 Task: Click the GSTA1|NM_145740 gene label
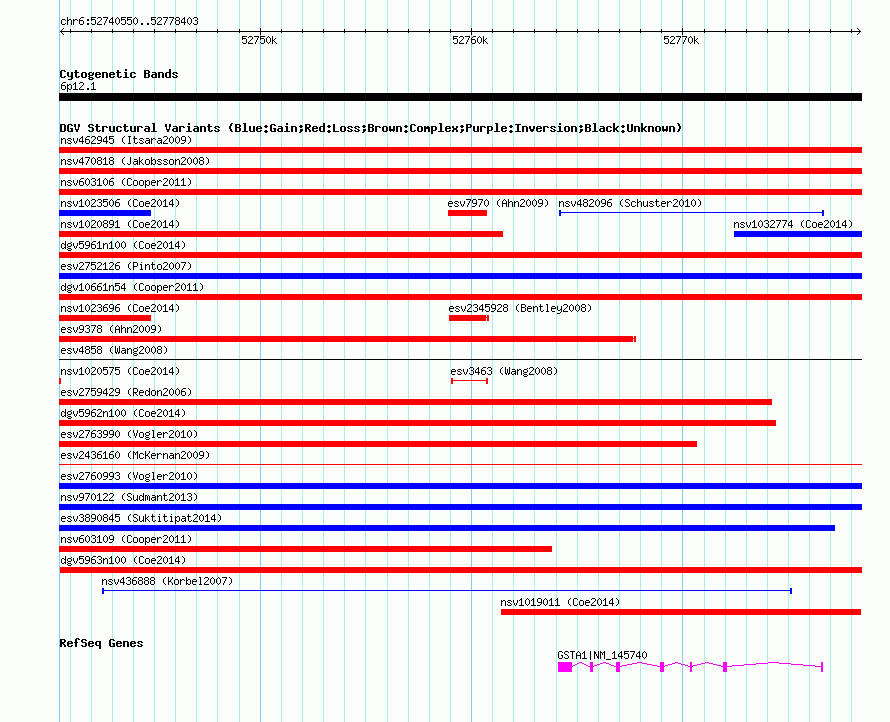pos(602,655)
